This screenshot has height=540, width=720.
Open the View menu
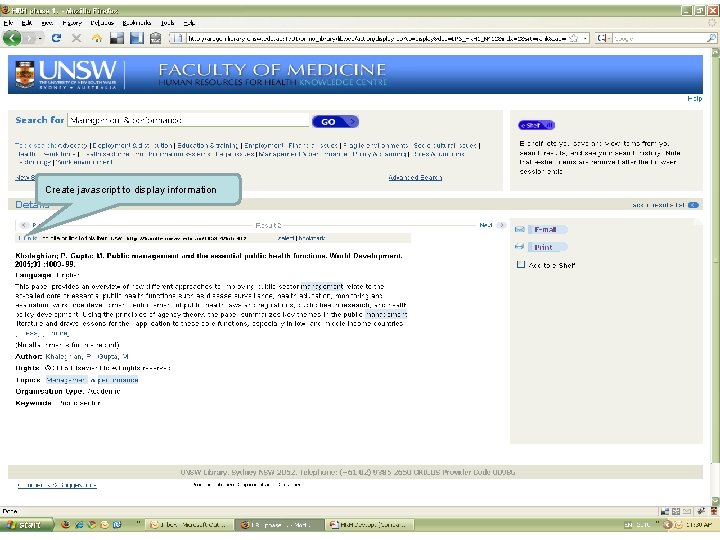(47, 22)
